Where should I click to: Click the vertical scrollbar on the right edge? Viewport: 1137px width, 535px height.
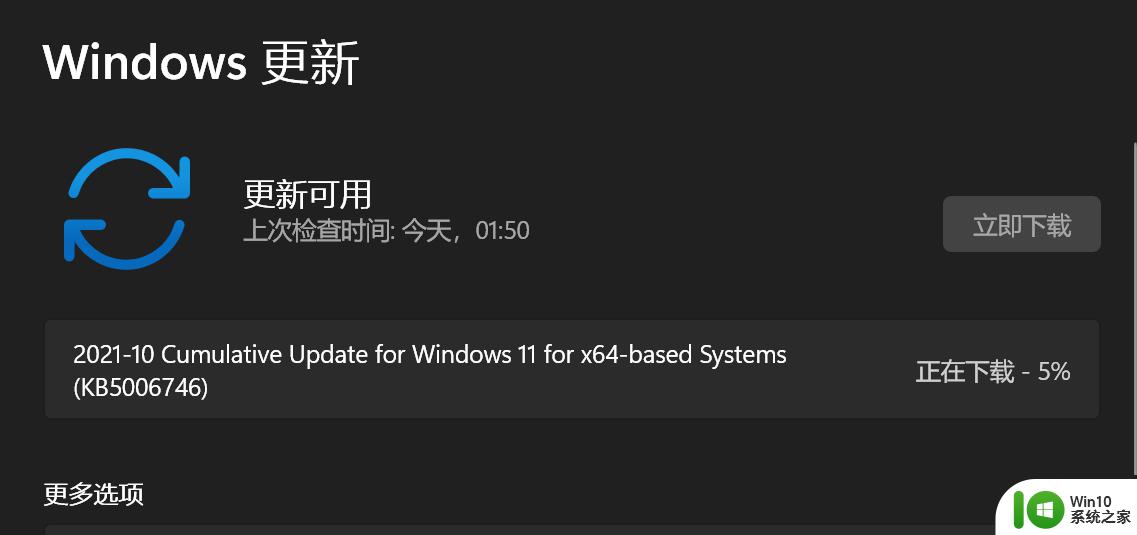[x=1134, y=304]
